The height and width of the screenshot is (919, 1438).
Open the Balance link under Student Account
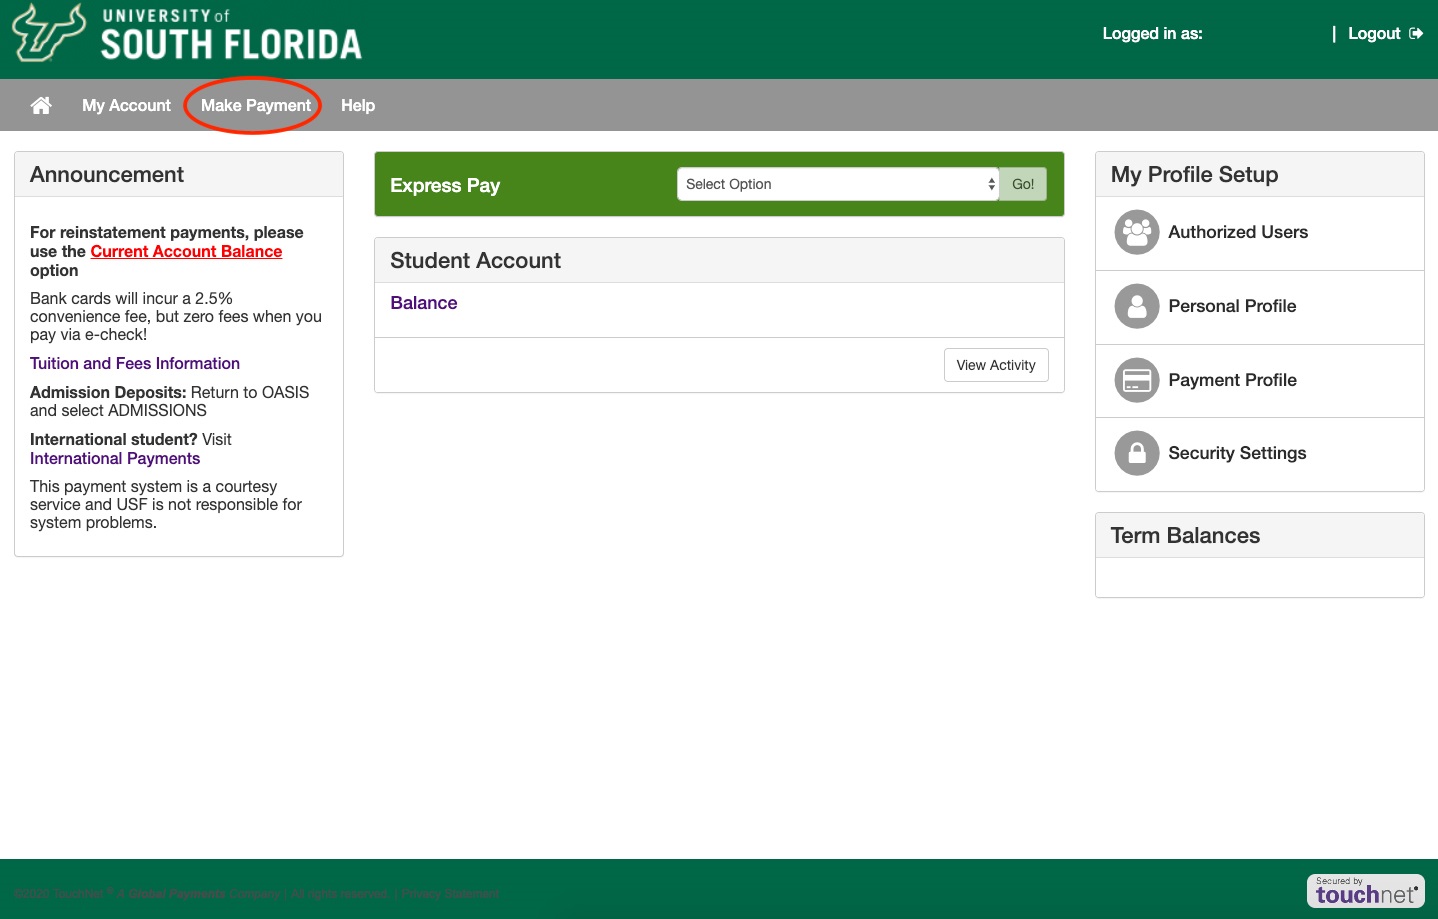(423, 303)
